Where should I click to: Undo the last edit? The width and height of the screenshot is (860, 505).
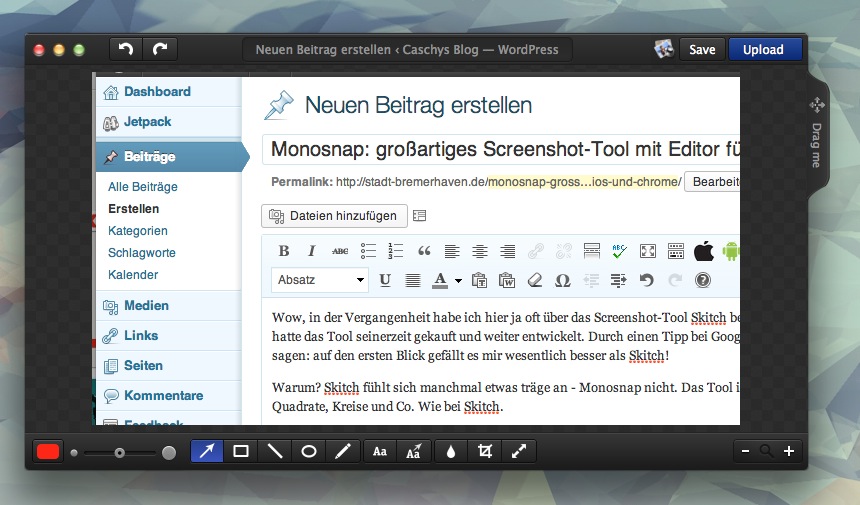pos(125,49)
